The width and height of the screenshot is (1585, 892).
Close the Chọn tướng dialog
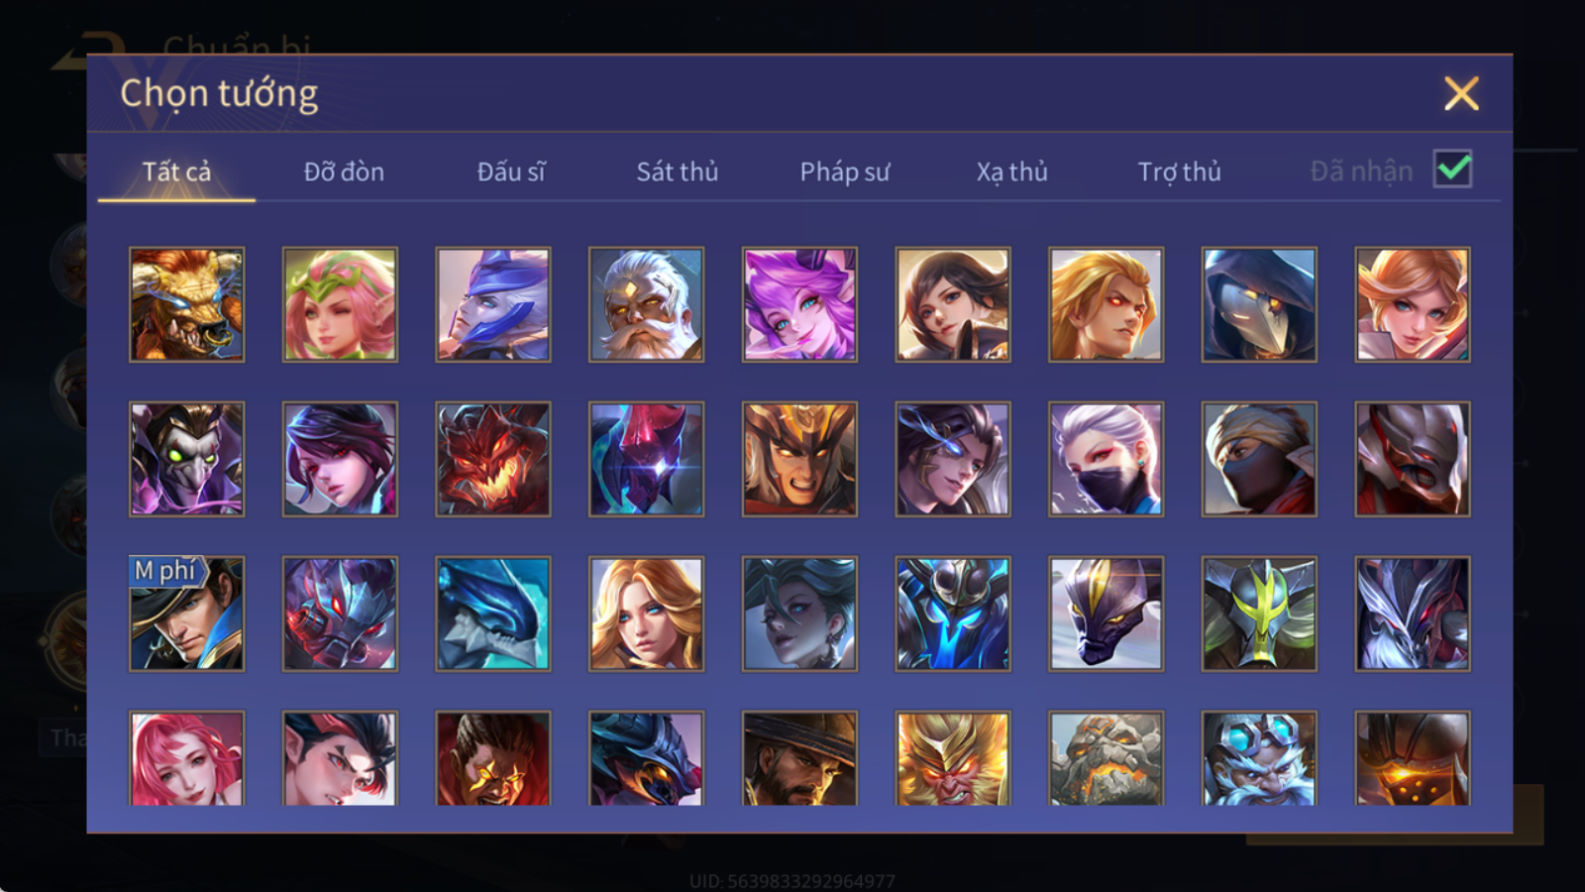click(1461, 94)
